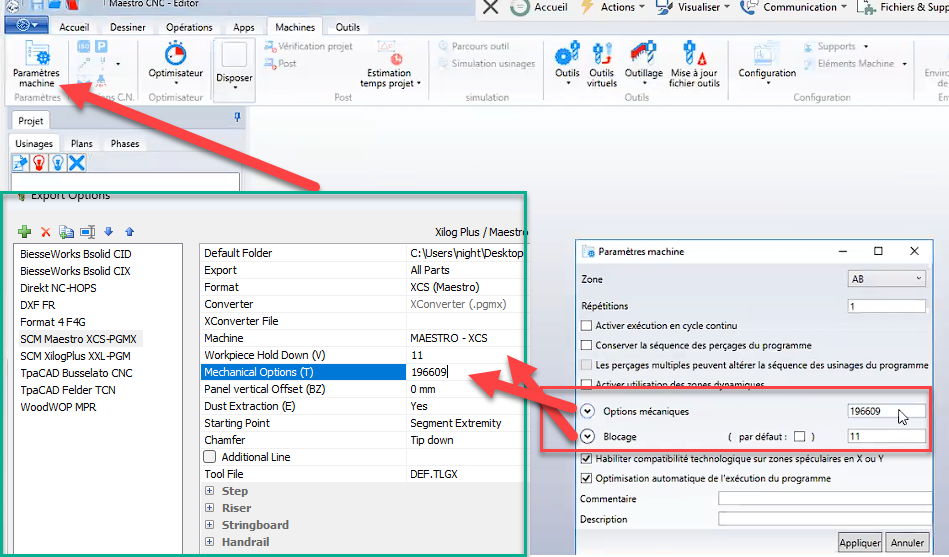Screen dimensions: 949x557
Task: Toggle Blocage par défaut checkbox
Action: pyautogui.click(x=800, y=437)
